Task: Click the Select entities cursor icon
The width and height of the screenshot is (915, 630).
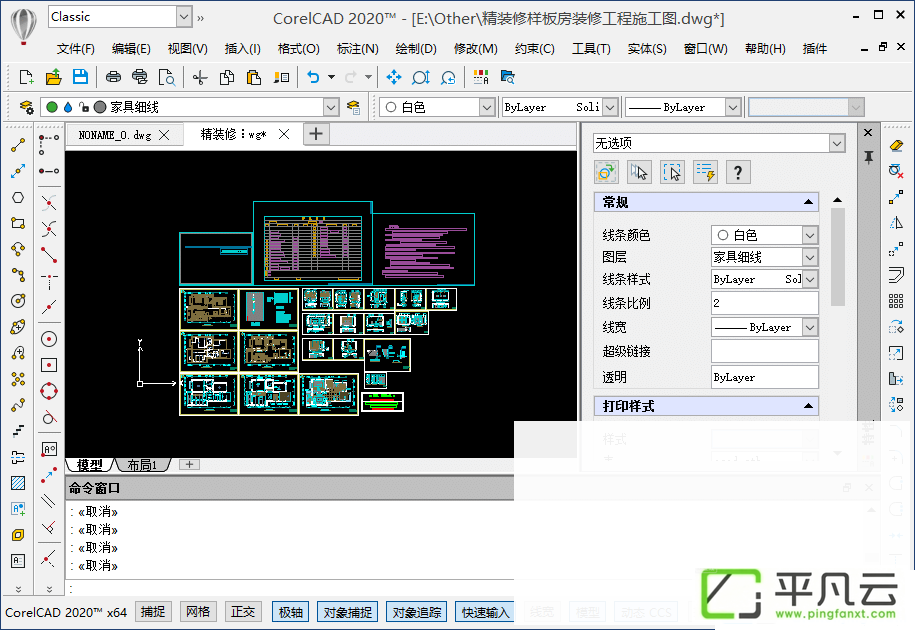Action: coord(640,172)
